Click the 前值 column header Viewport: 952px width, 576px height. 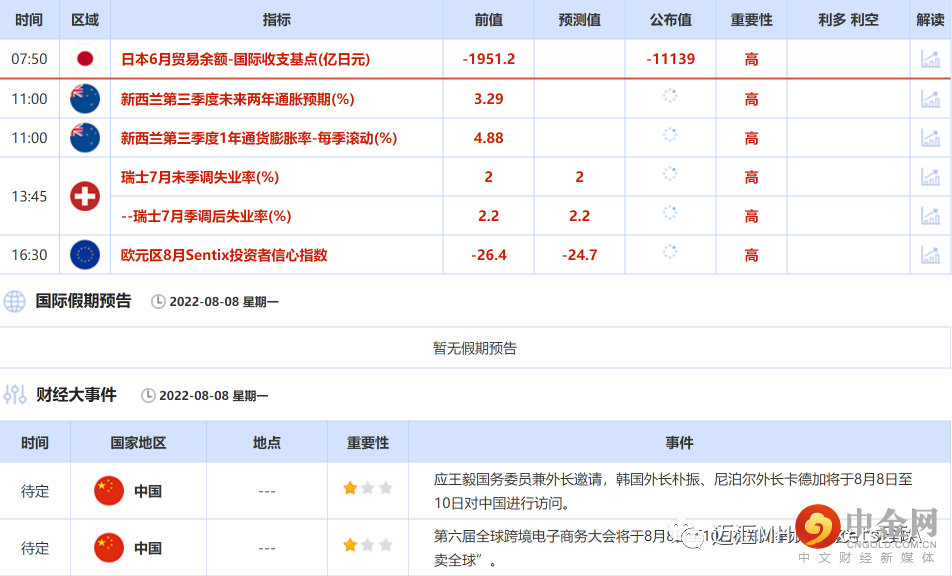(x=489, y=20)
